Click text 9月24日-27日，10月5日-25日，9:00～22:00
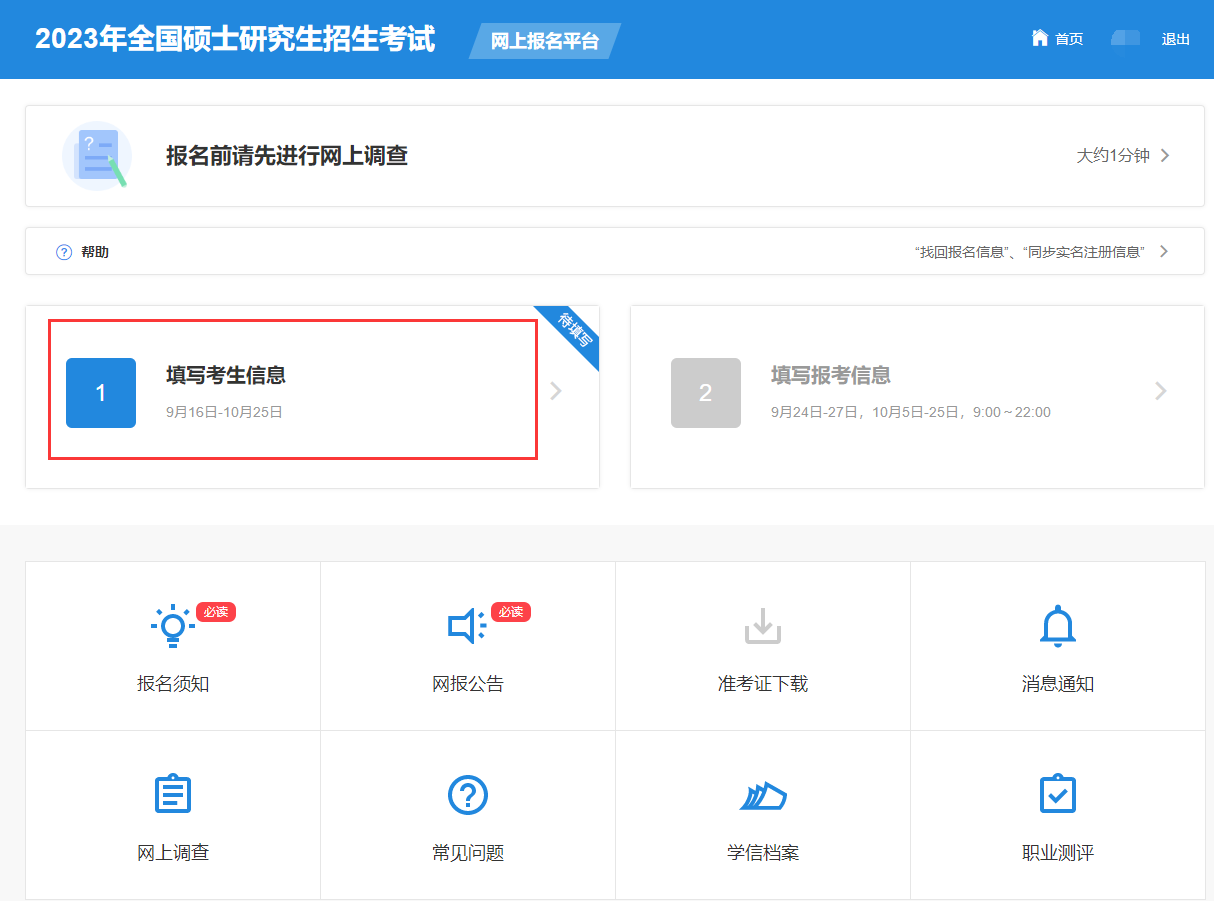The image size is (1214, 901). tap(911, 412)
